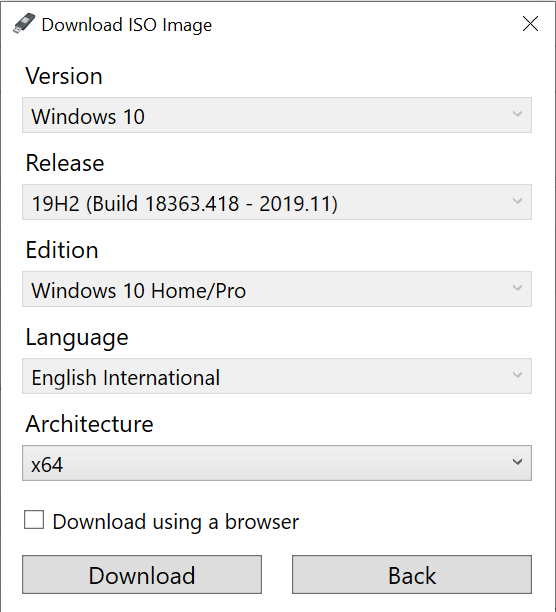Image resolution: width=556 pixels, height=612 pixels.
Task: Open the Edition dropdown showing Windows 10 Home/Pro
Action: [277, 289]
